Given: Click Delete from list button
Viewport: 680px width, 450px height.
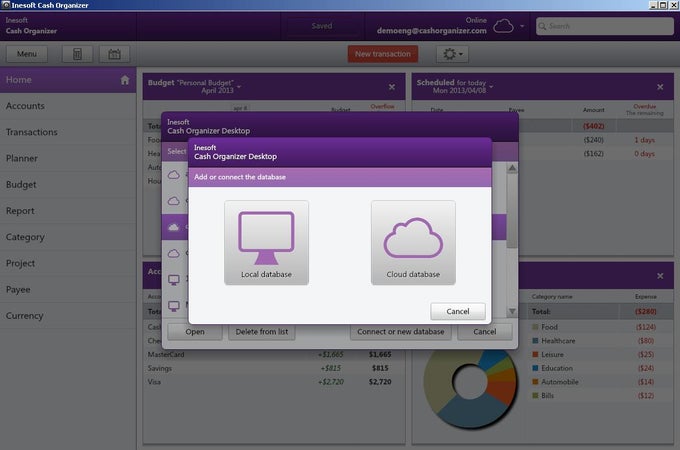Looking at the screenshot, I should pos(262,332).
